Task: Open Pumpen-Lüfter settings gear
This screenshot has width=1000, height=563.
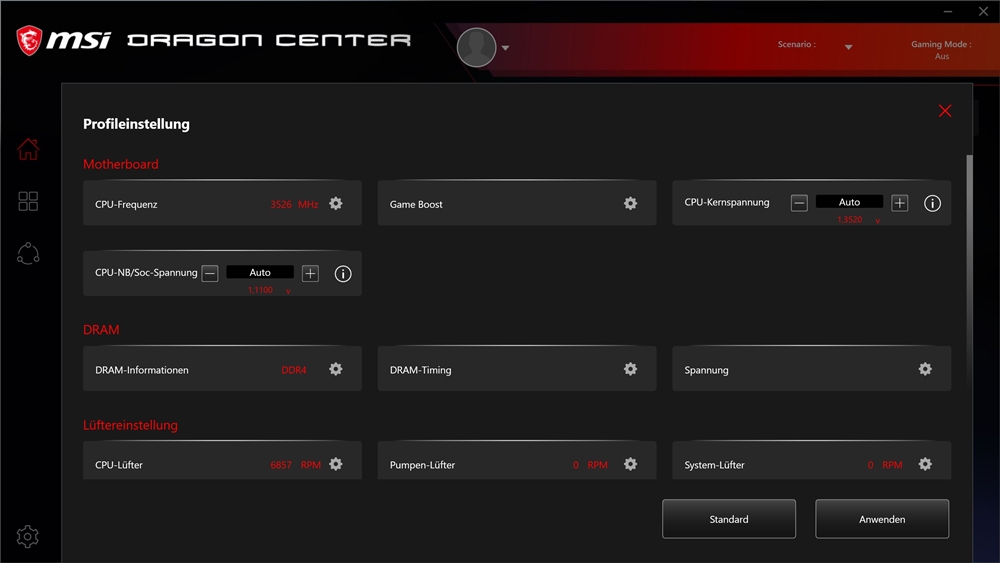Action: point(631,464)
